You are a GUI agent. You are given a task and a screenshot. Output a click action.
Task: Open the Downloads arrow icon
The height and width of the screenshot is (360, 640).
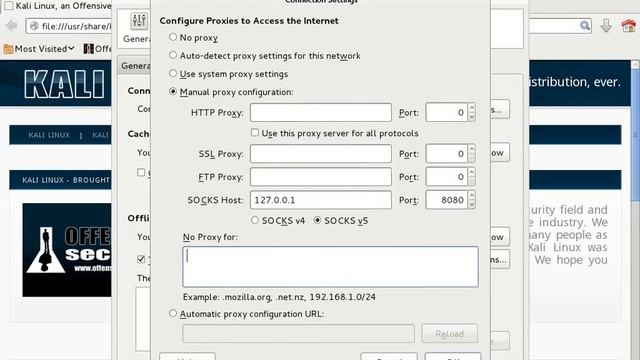click(606, 26)
